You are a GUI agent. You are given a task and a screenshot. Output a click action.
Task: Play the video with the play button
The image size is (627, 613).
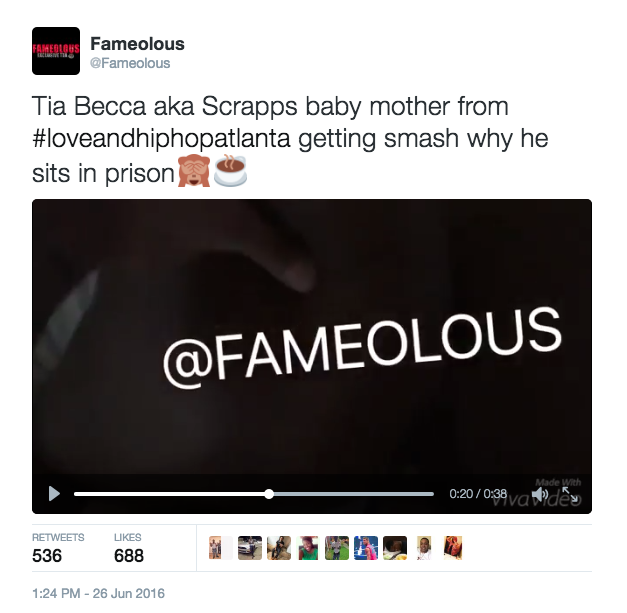click(54, 494)
